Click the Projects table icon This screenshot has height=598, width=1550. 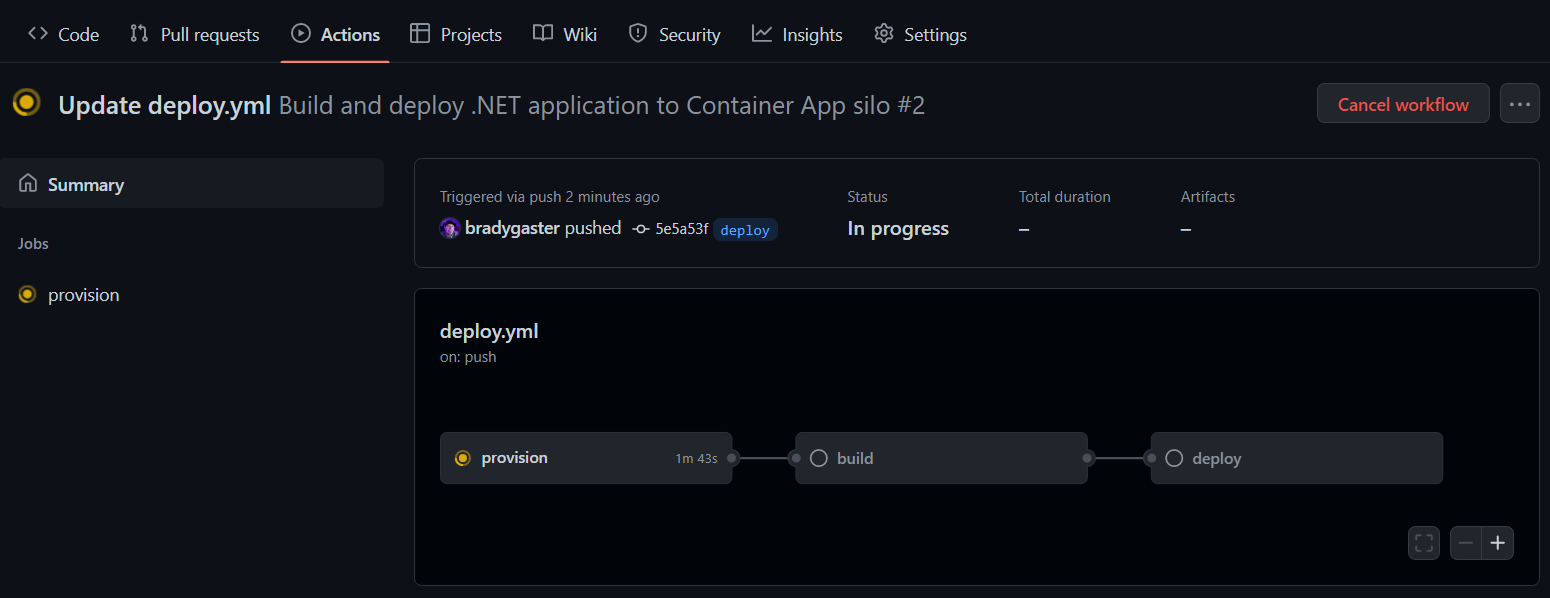[420, 33]
